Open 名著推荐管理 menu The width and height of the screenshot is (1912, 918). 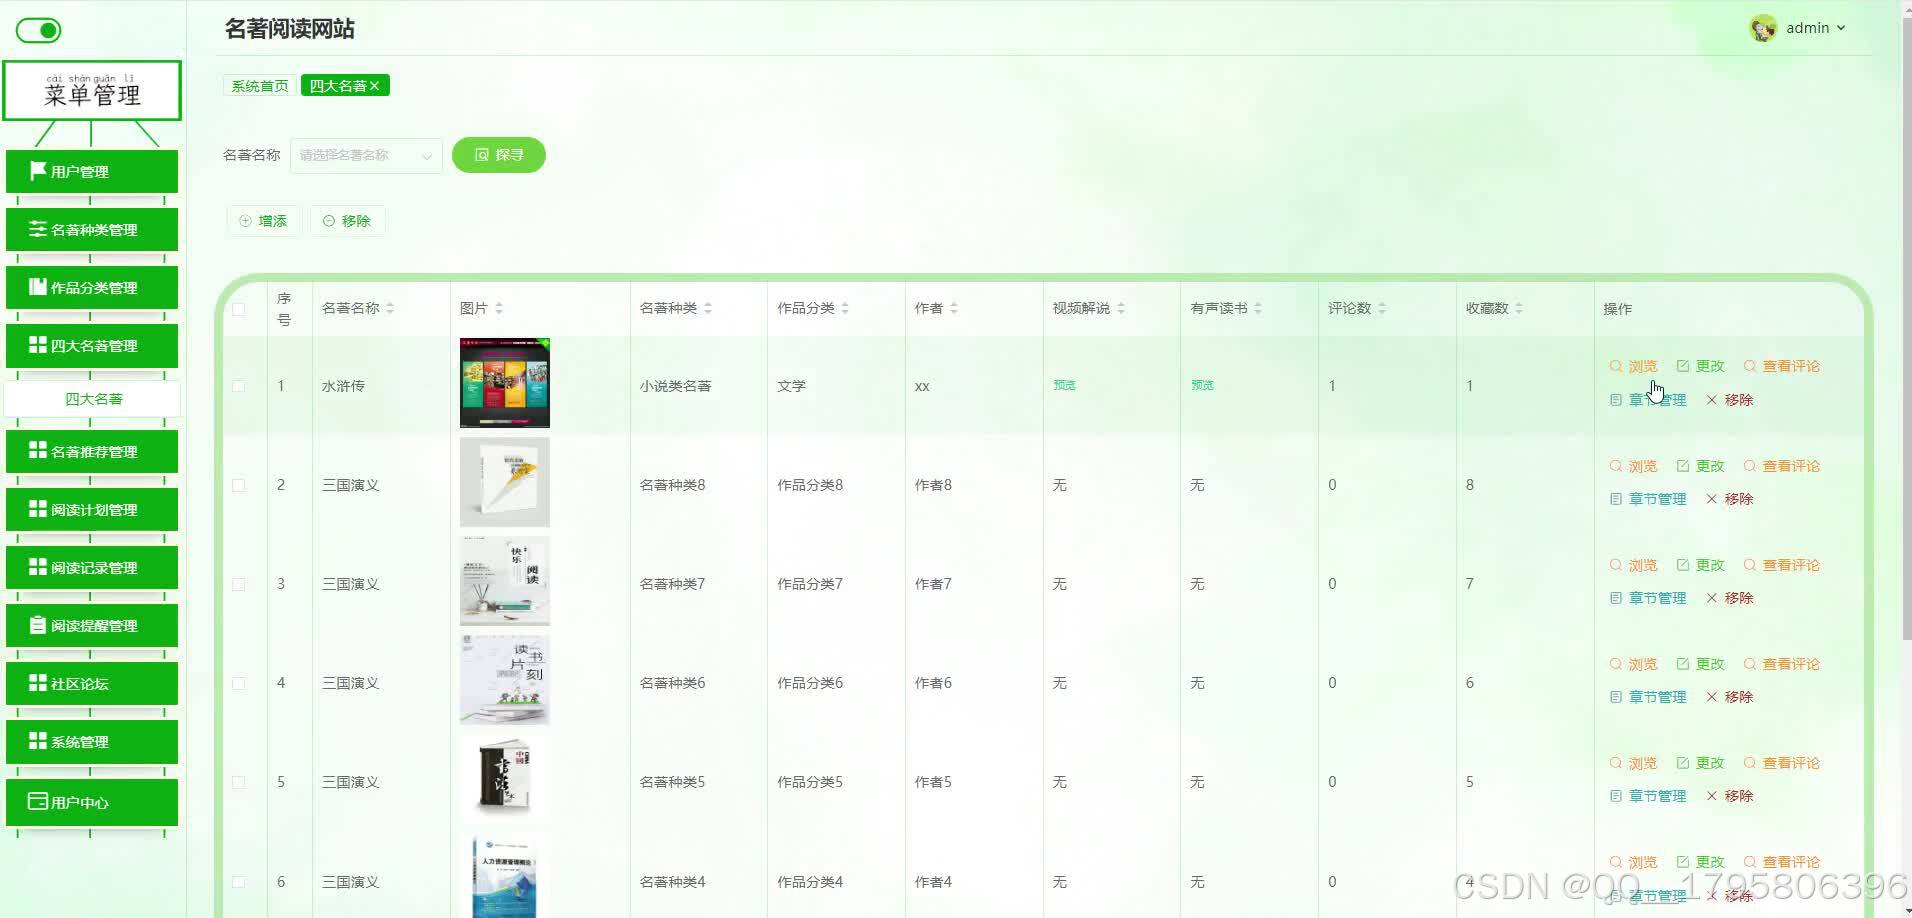tap(92, 451)
